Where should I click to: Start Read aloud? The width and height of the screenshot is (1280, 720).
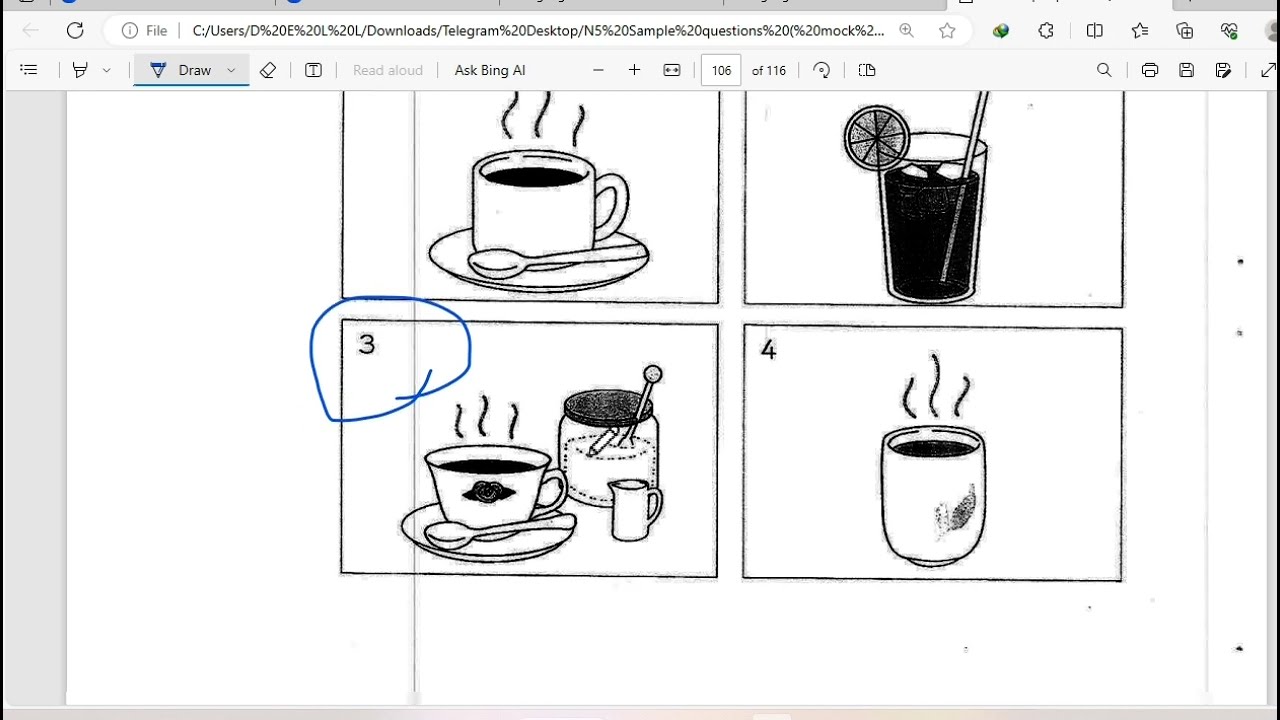coord(388,70)
